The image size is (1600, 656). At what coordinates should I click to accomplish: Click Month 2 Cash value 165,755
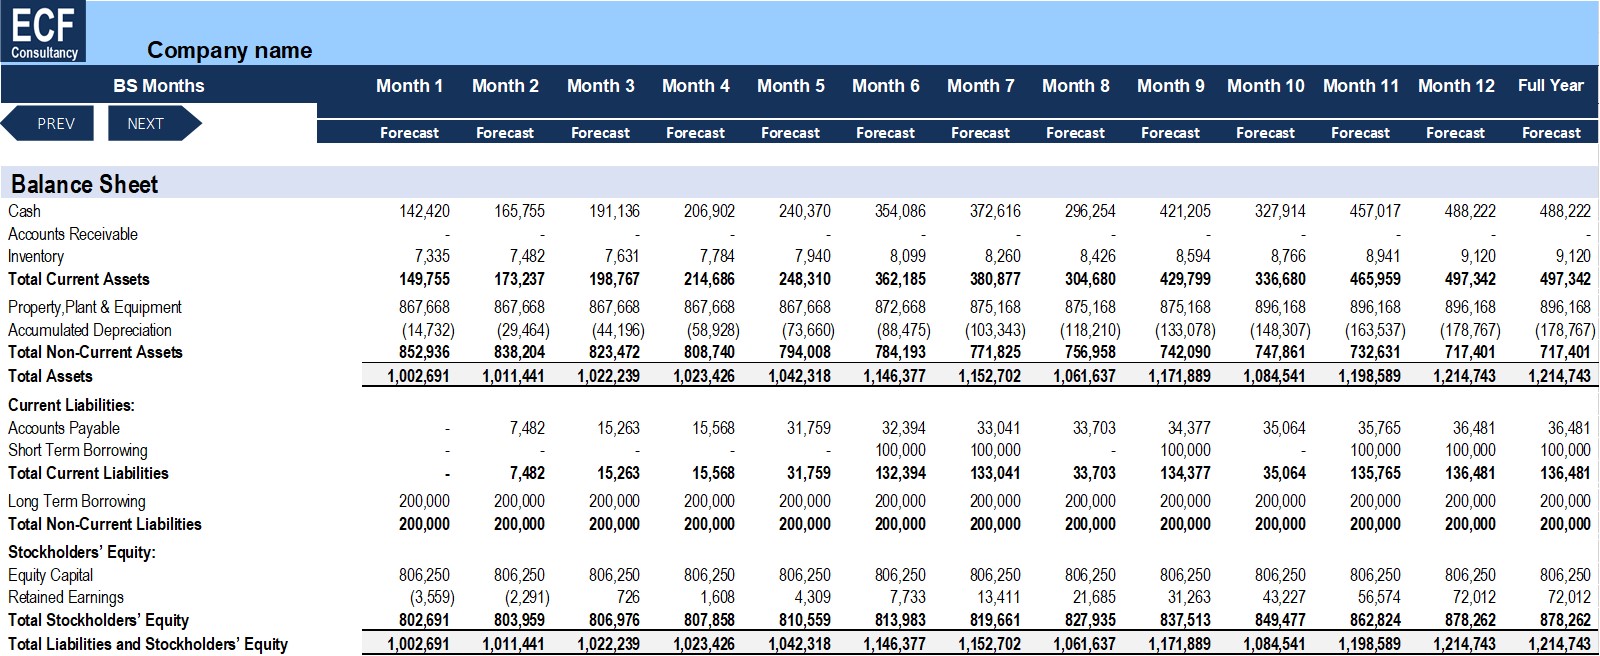pos(519,211)
